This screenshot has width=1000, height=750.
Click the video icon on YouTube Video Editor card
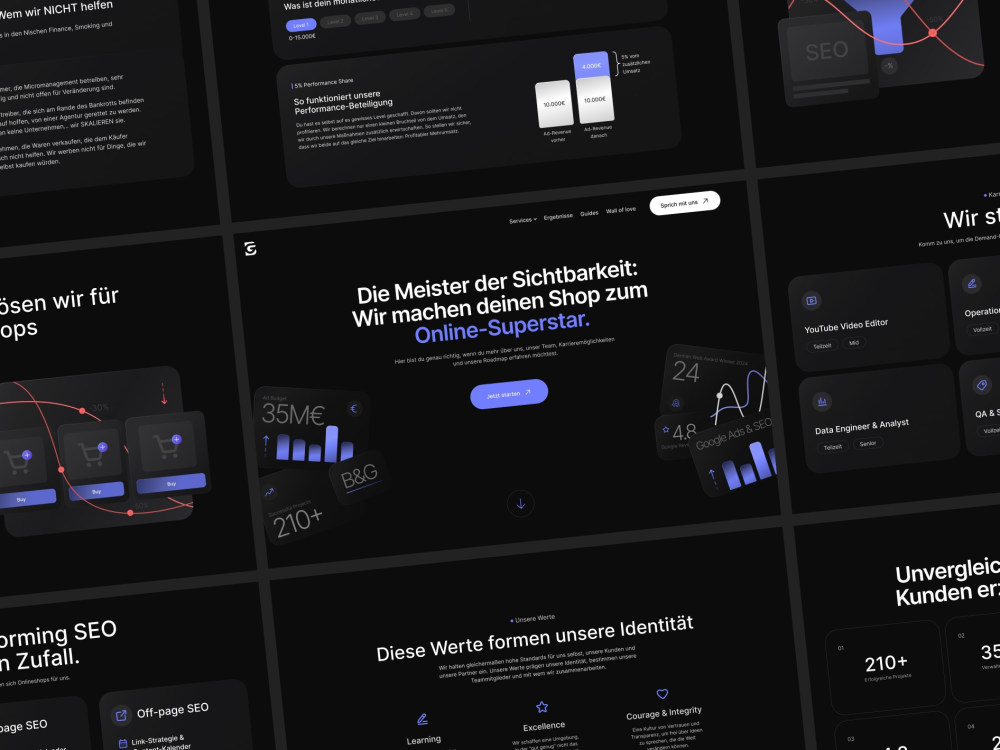(811, 300)
